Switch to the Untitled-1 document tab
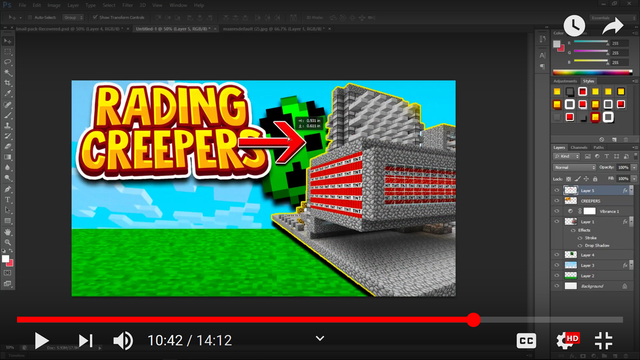 pyautogui.click(x=173, y=29)
